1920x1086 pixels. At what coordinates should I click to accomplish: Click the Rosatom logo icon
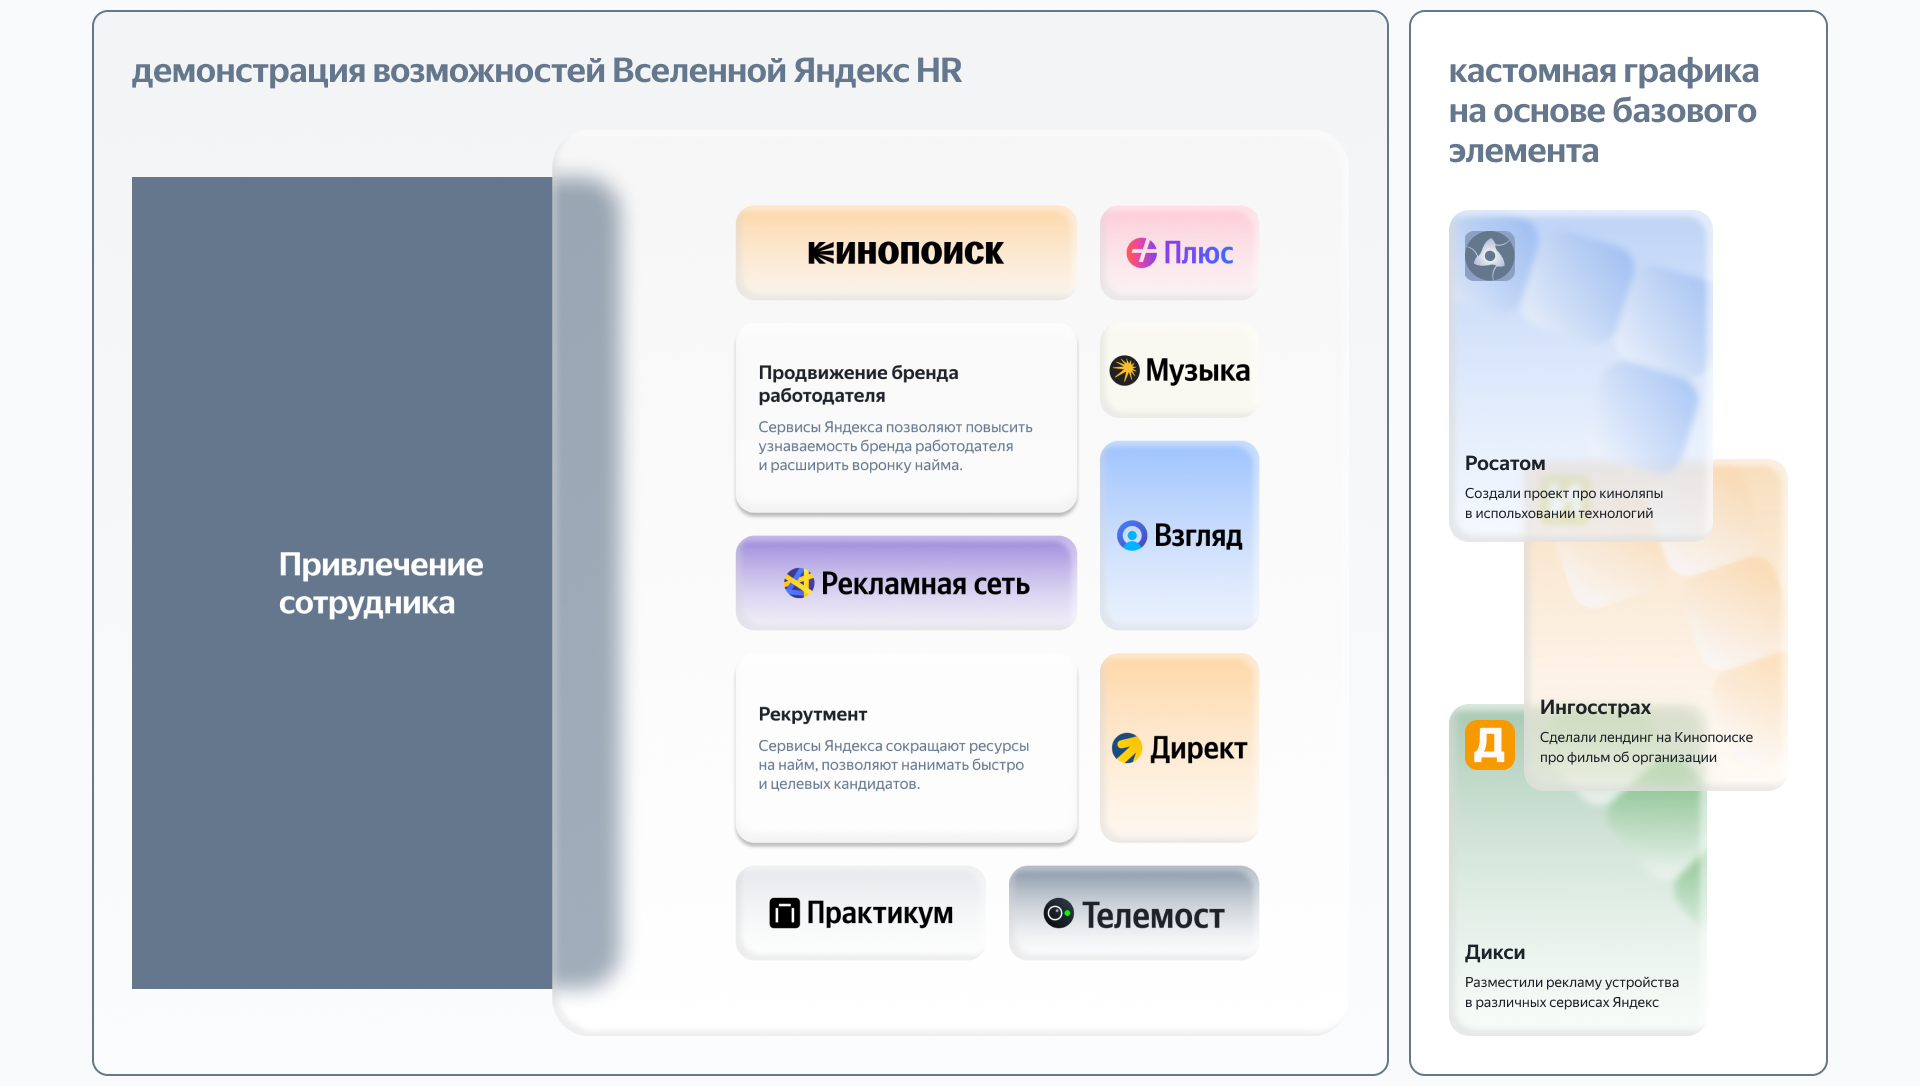[1489, 256]
